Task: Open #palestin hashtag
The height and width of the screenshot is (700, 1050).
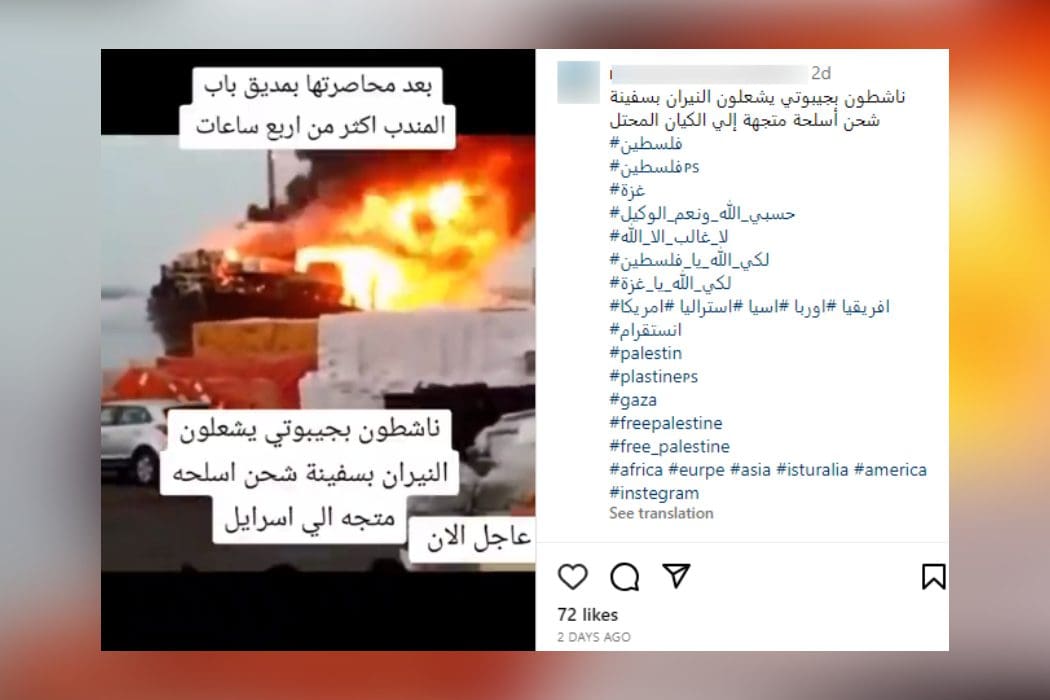Action: tap(646, 353)
